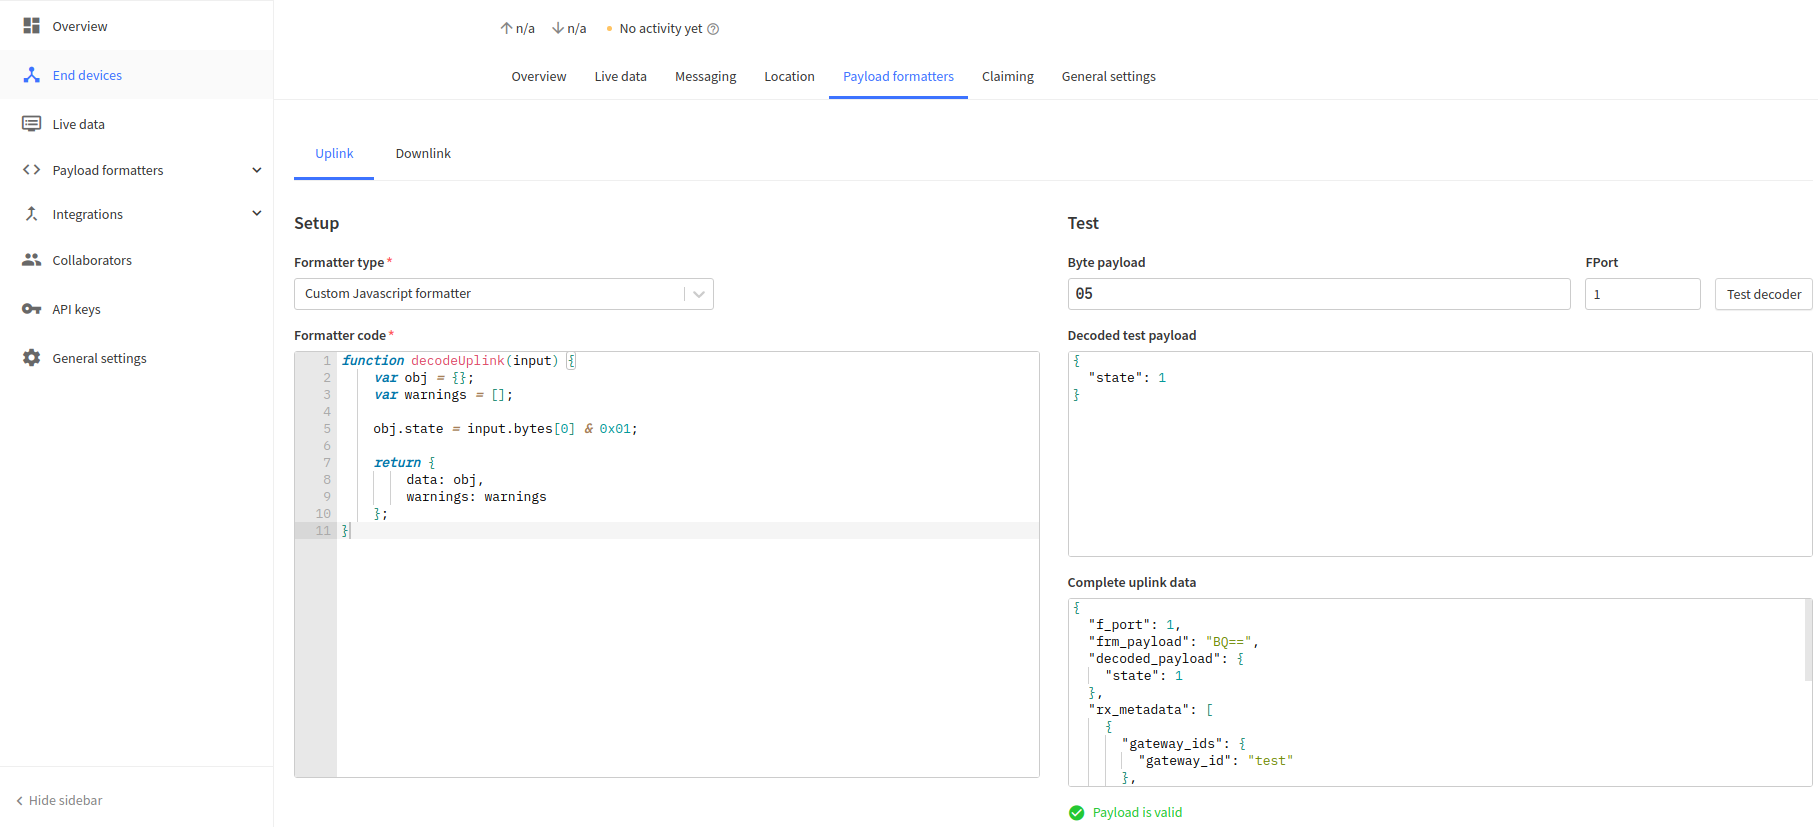
Task: Click the No activity yet status text
Action: point(661,29)
